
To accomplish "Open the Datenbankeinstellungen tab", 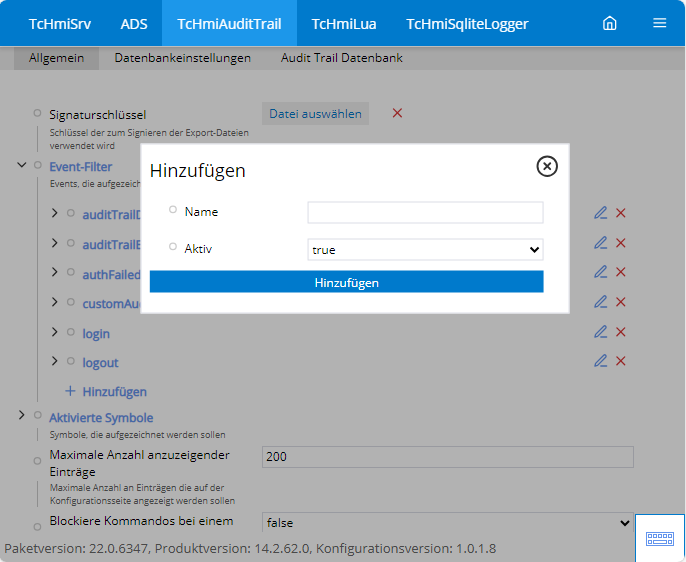I will [182, 58].
